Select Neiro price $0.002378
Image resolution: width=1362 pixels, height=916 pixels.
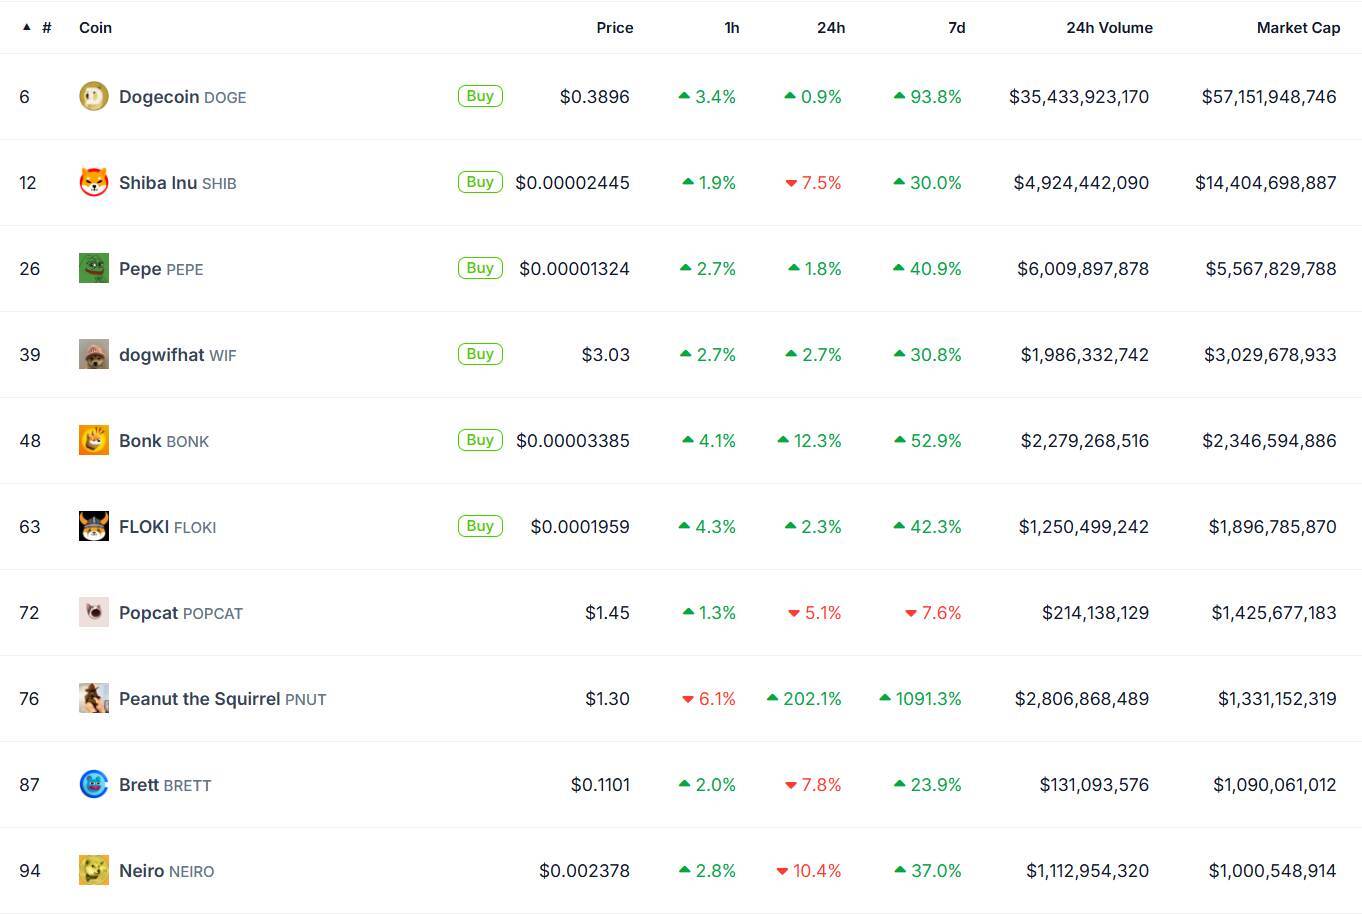[x=585, y=871]
